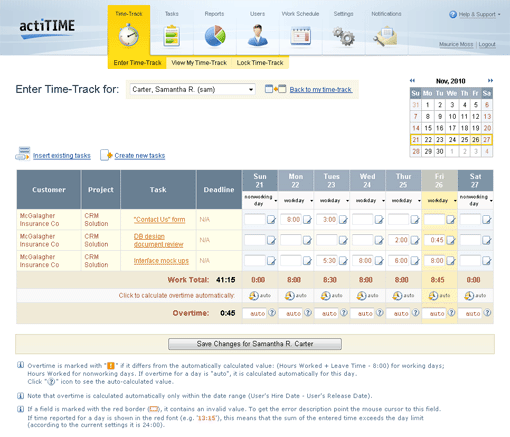
Task: Follow the Back to my time-track link
Action: tap(321, 90)
